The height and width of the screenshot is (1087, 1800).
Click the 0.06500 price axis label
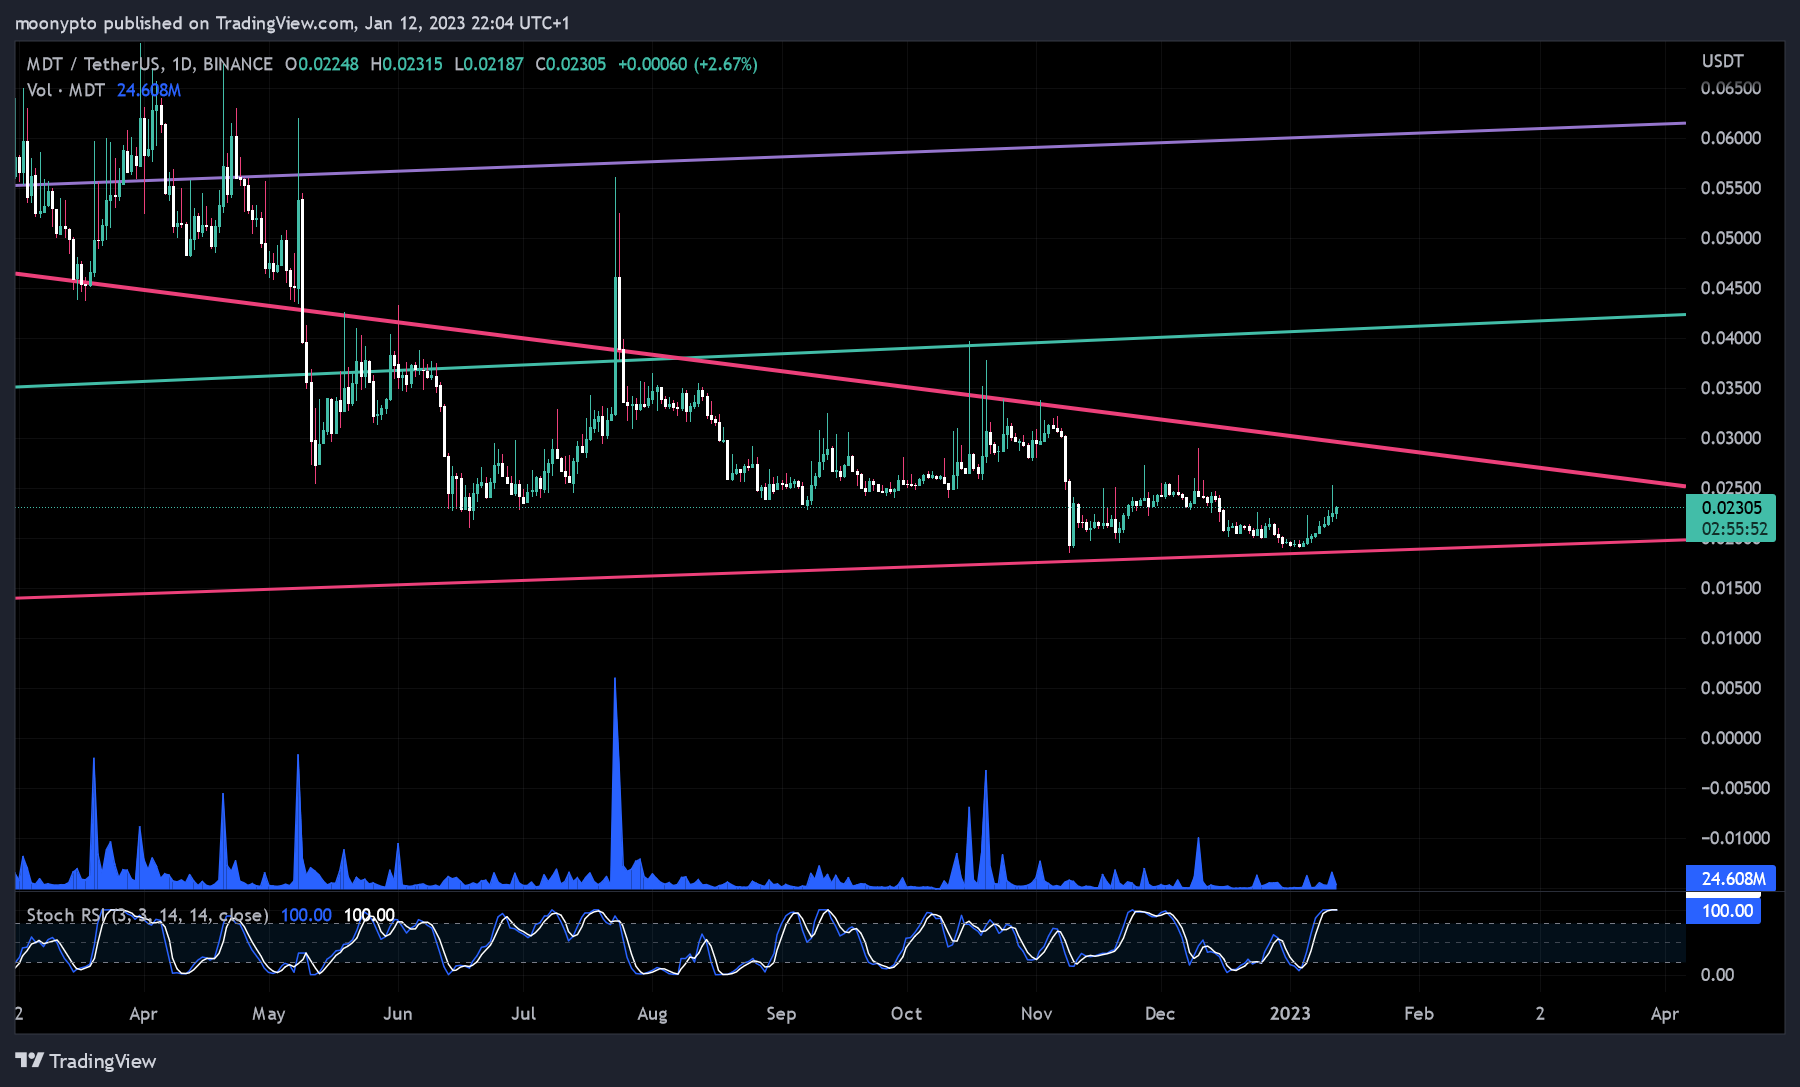click(1731, 88)
